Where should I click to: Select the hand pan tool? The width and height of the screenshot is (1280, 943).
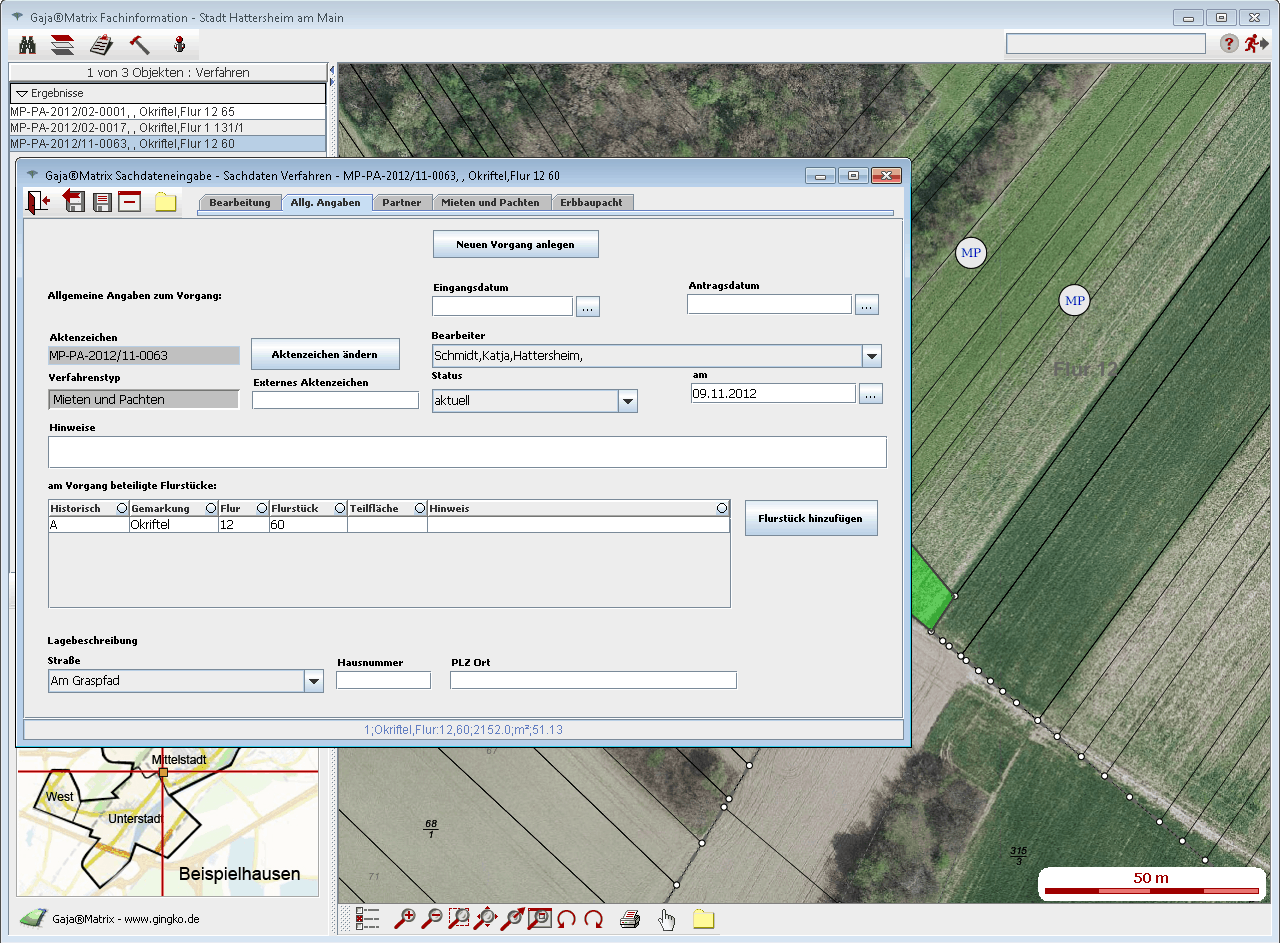tap(666, 919)
